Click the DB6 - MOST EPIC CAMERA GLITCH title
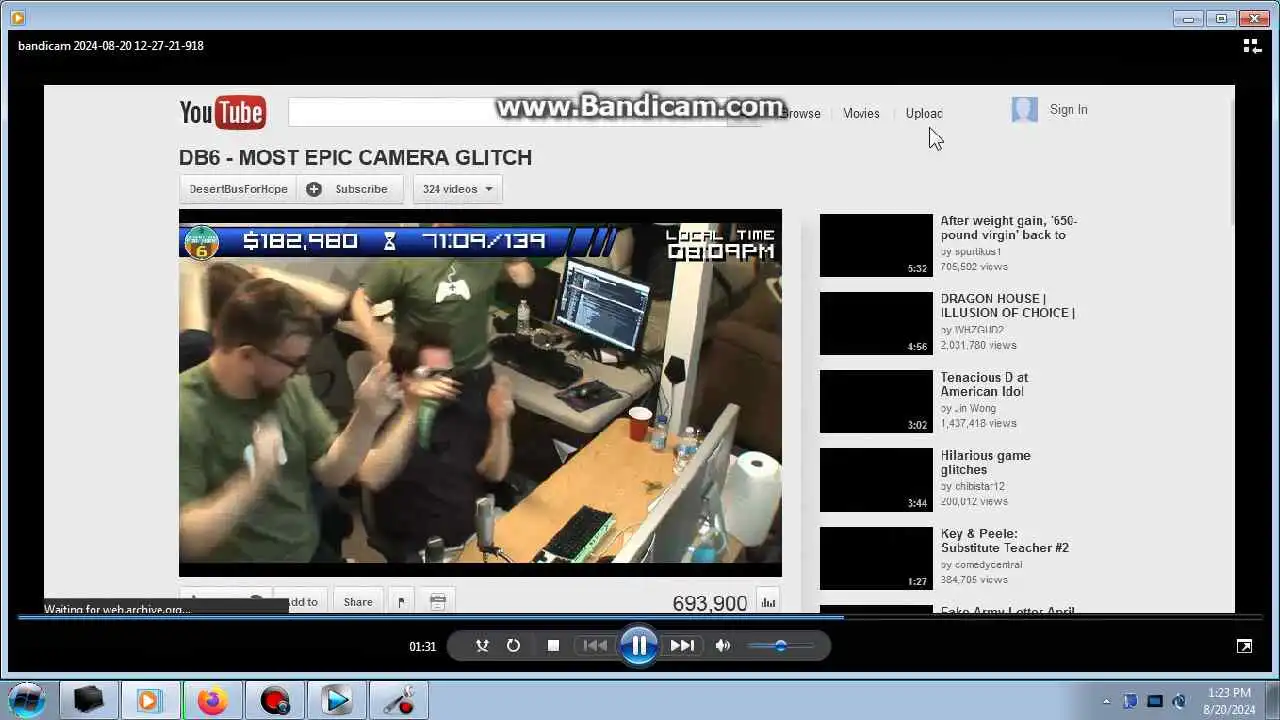The height and width of the screenshot is (720, 1280). tap(355, 158)
